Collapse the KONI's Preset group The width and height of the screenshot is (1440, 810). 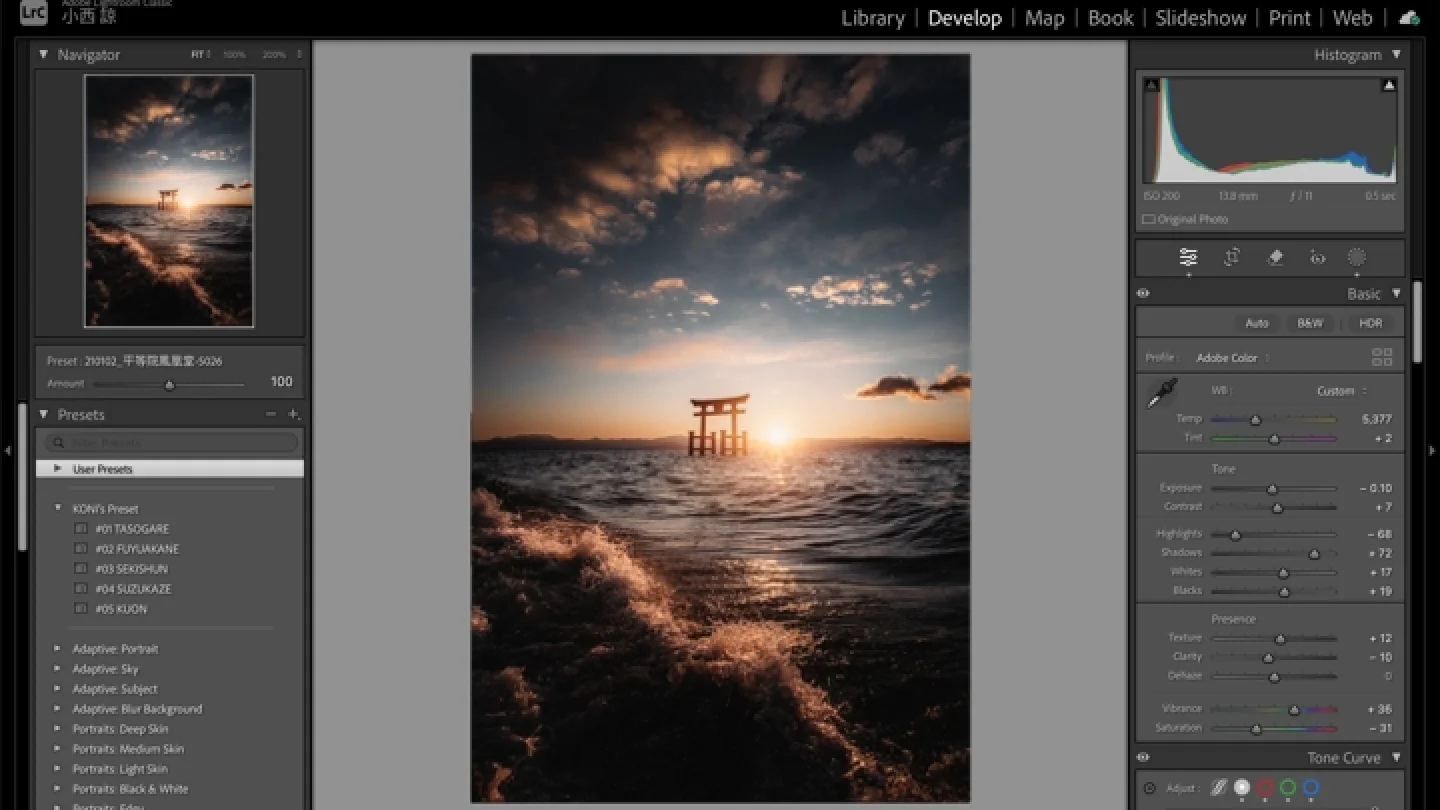pyautogui.click(x=58, y=508)
